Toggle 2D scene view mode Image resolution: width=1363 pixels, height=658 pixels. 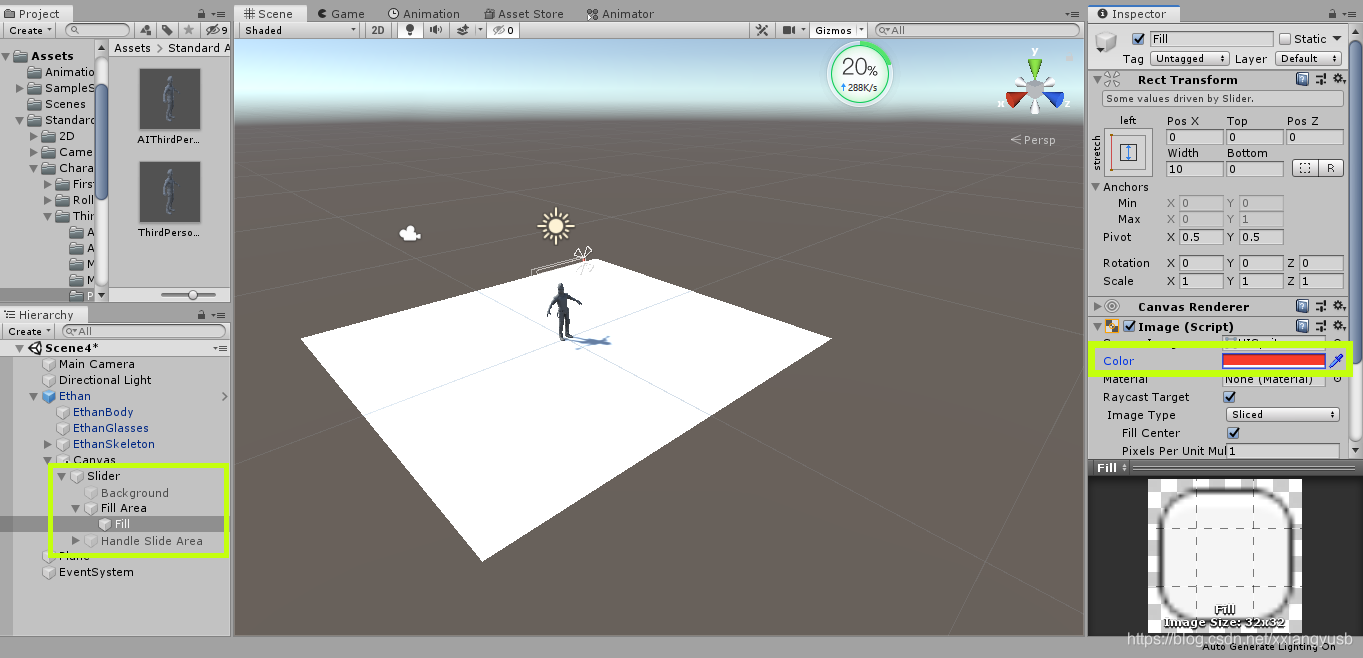click(378, 30)
